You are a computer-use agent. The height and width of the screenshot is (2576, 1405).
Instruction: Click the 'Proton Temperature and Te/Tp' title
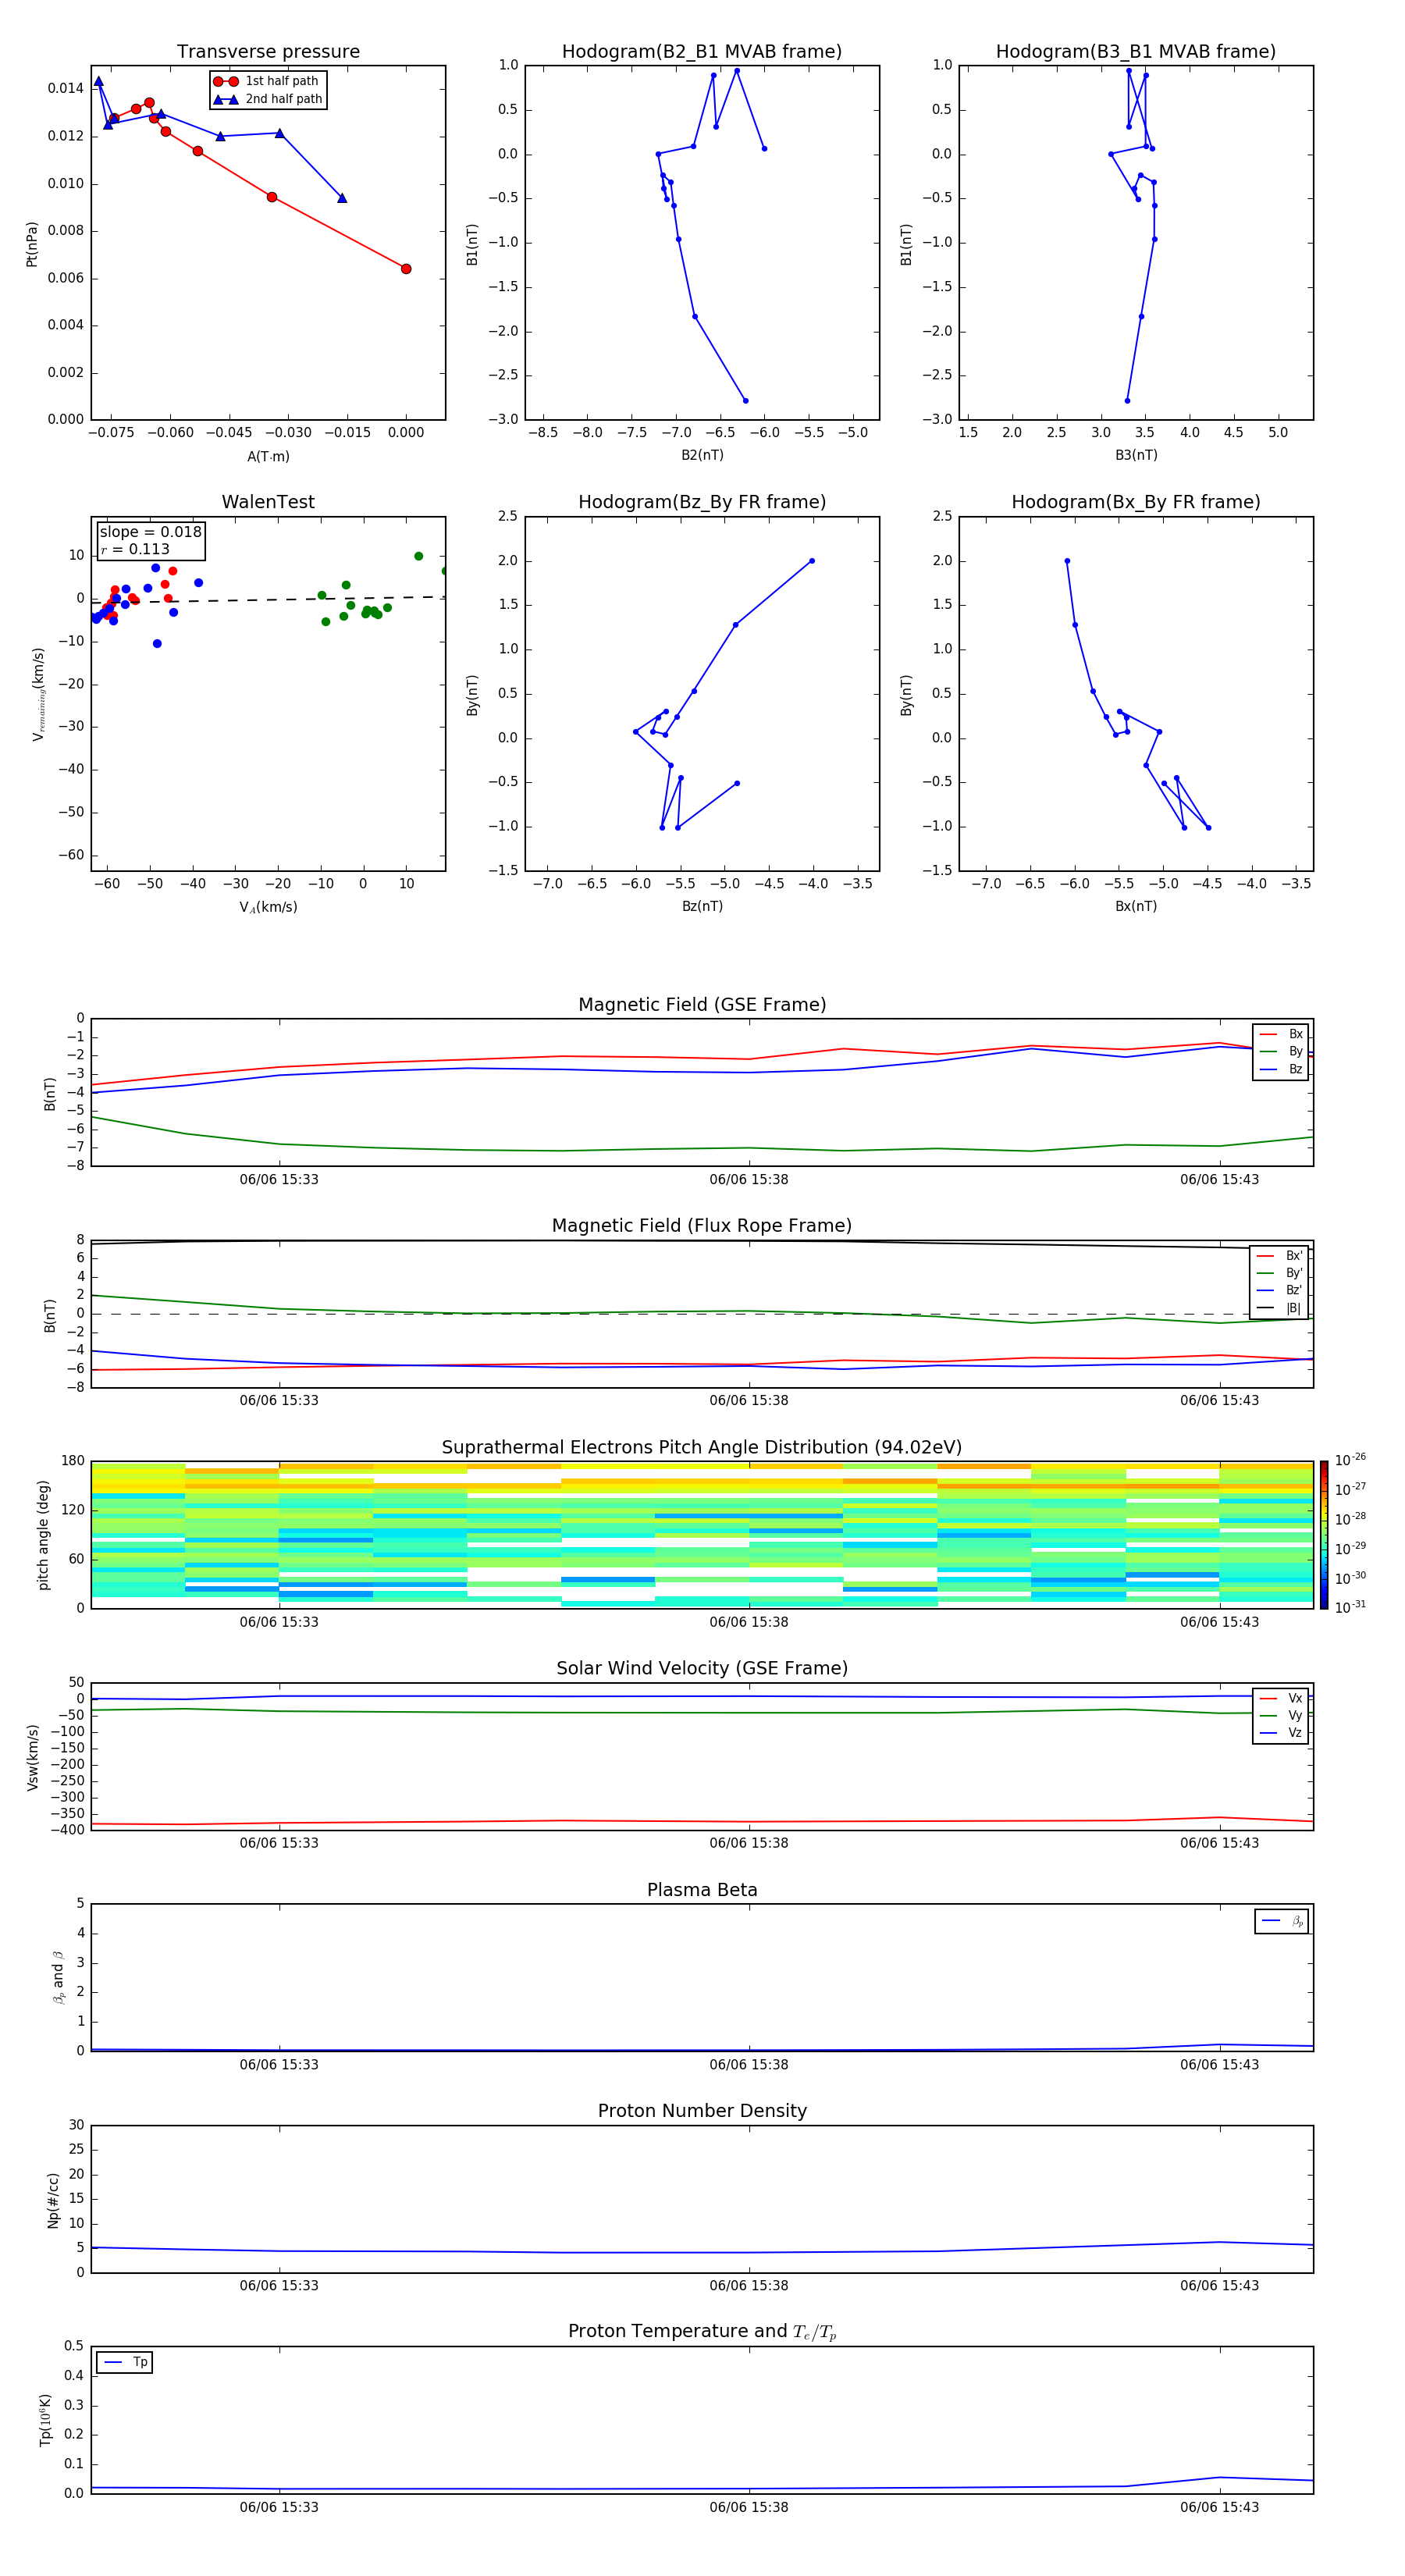702,2332
